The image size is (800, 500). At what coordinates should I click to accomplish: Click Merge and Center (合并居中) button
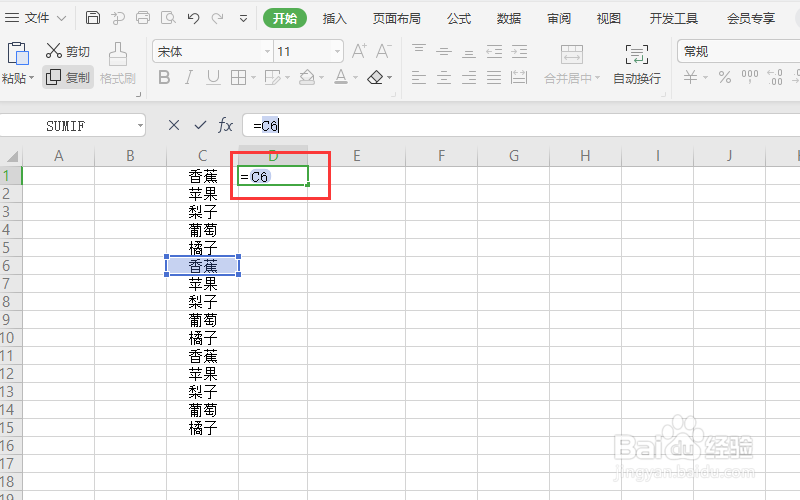pyautogui.click(x=571, y=64)
